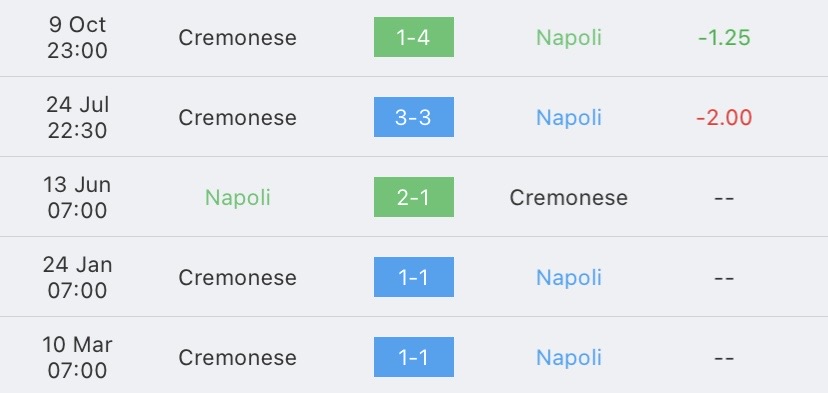Select Cremonese in the 9 Oct row
Image resolution: width=828 pixels, height=393 pixels.
tap(238, 38)
